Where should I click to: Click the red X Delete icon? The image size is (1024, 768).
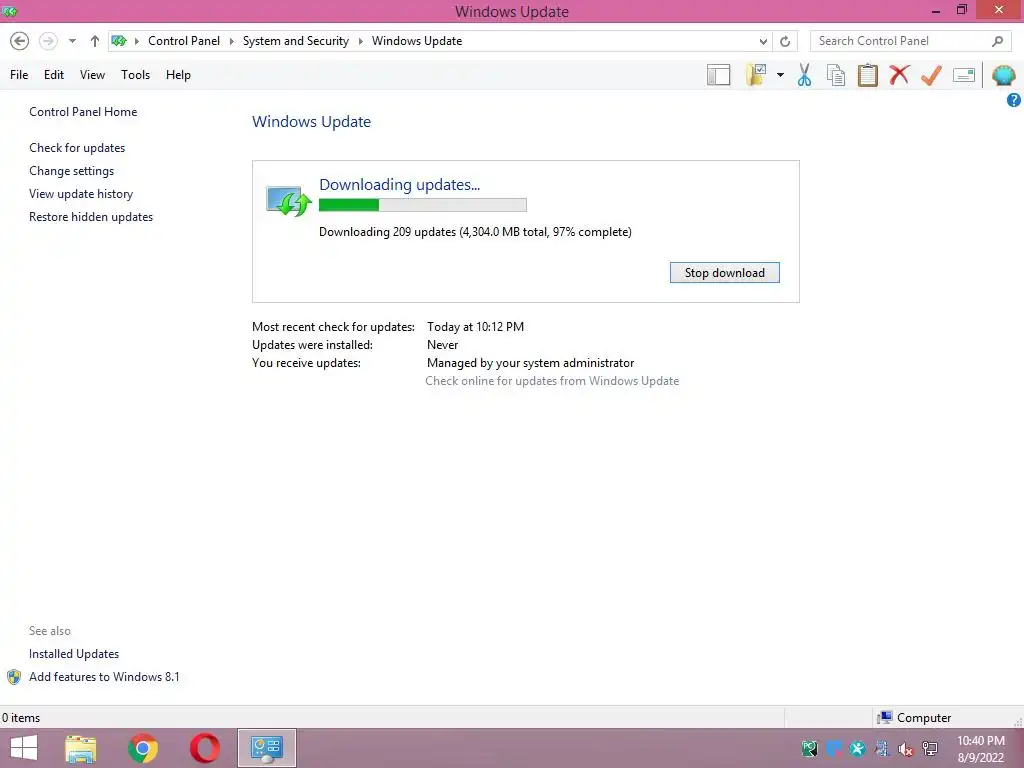(899, 75)
